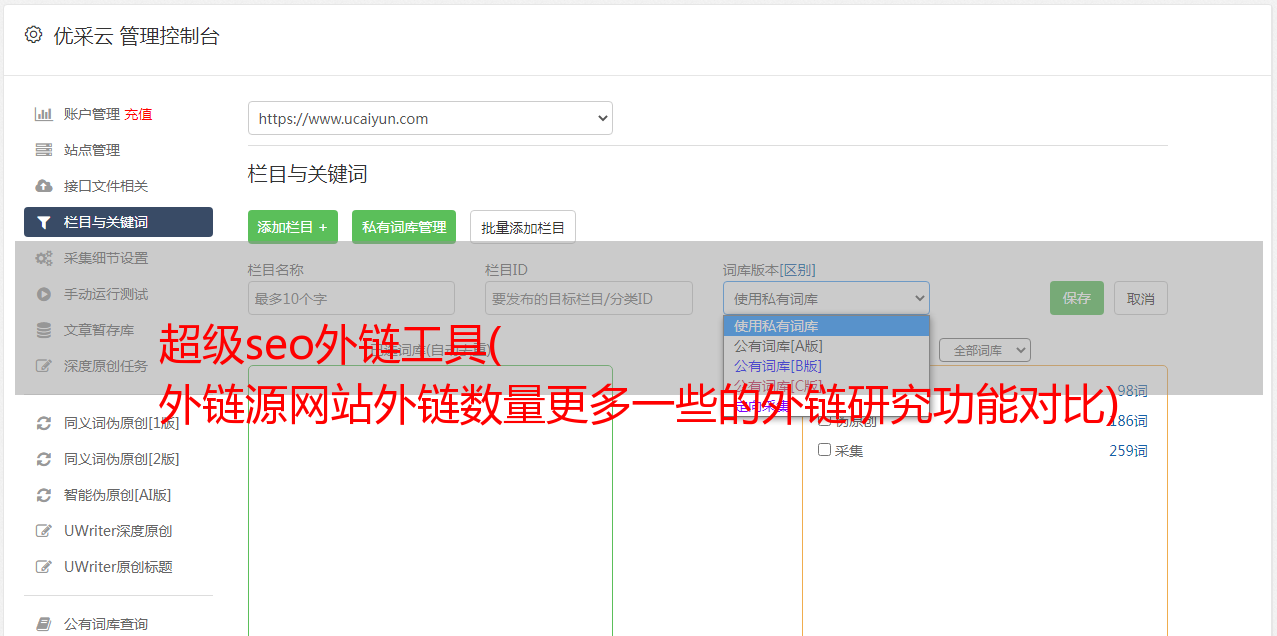Image resolution: width=1277 pixels, height=636 pixels.
Task: Click the red 充值 link
Action: pos(138,114)
